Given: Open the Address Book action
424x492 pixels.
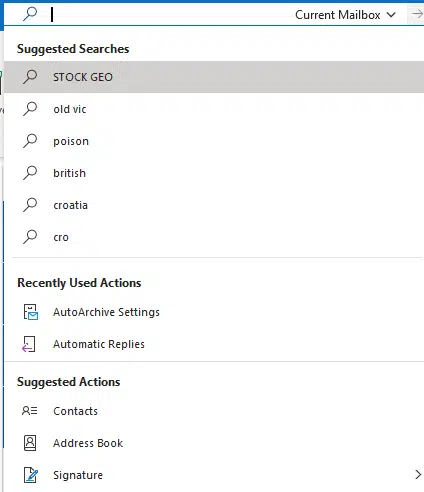Looking at the screenshot, I should click(214, 443).
